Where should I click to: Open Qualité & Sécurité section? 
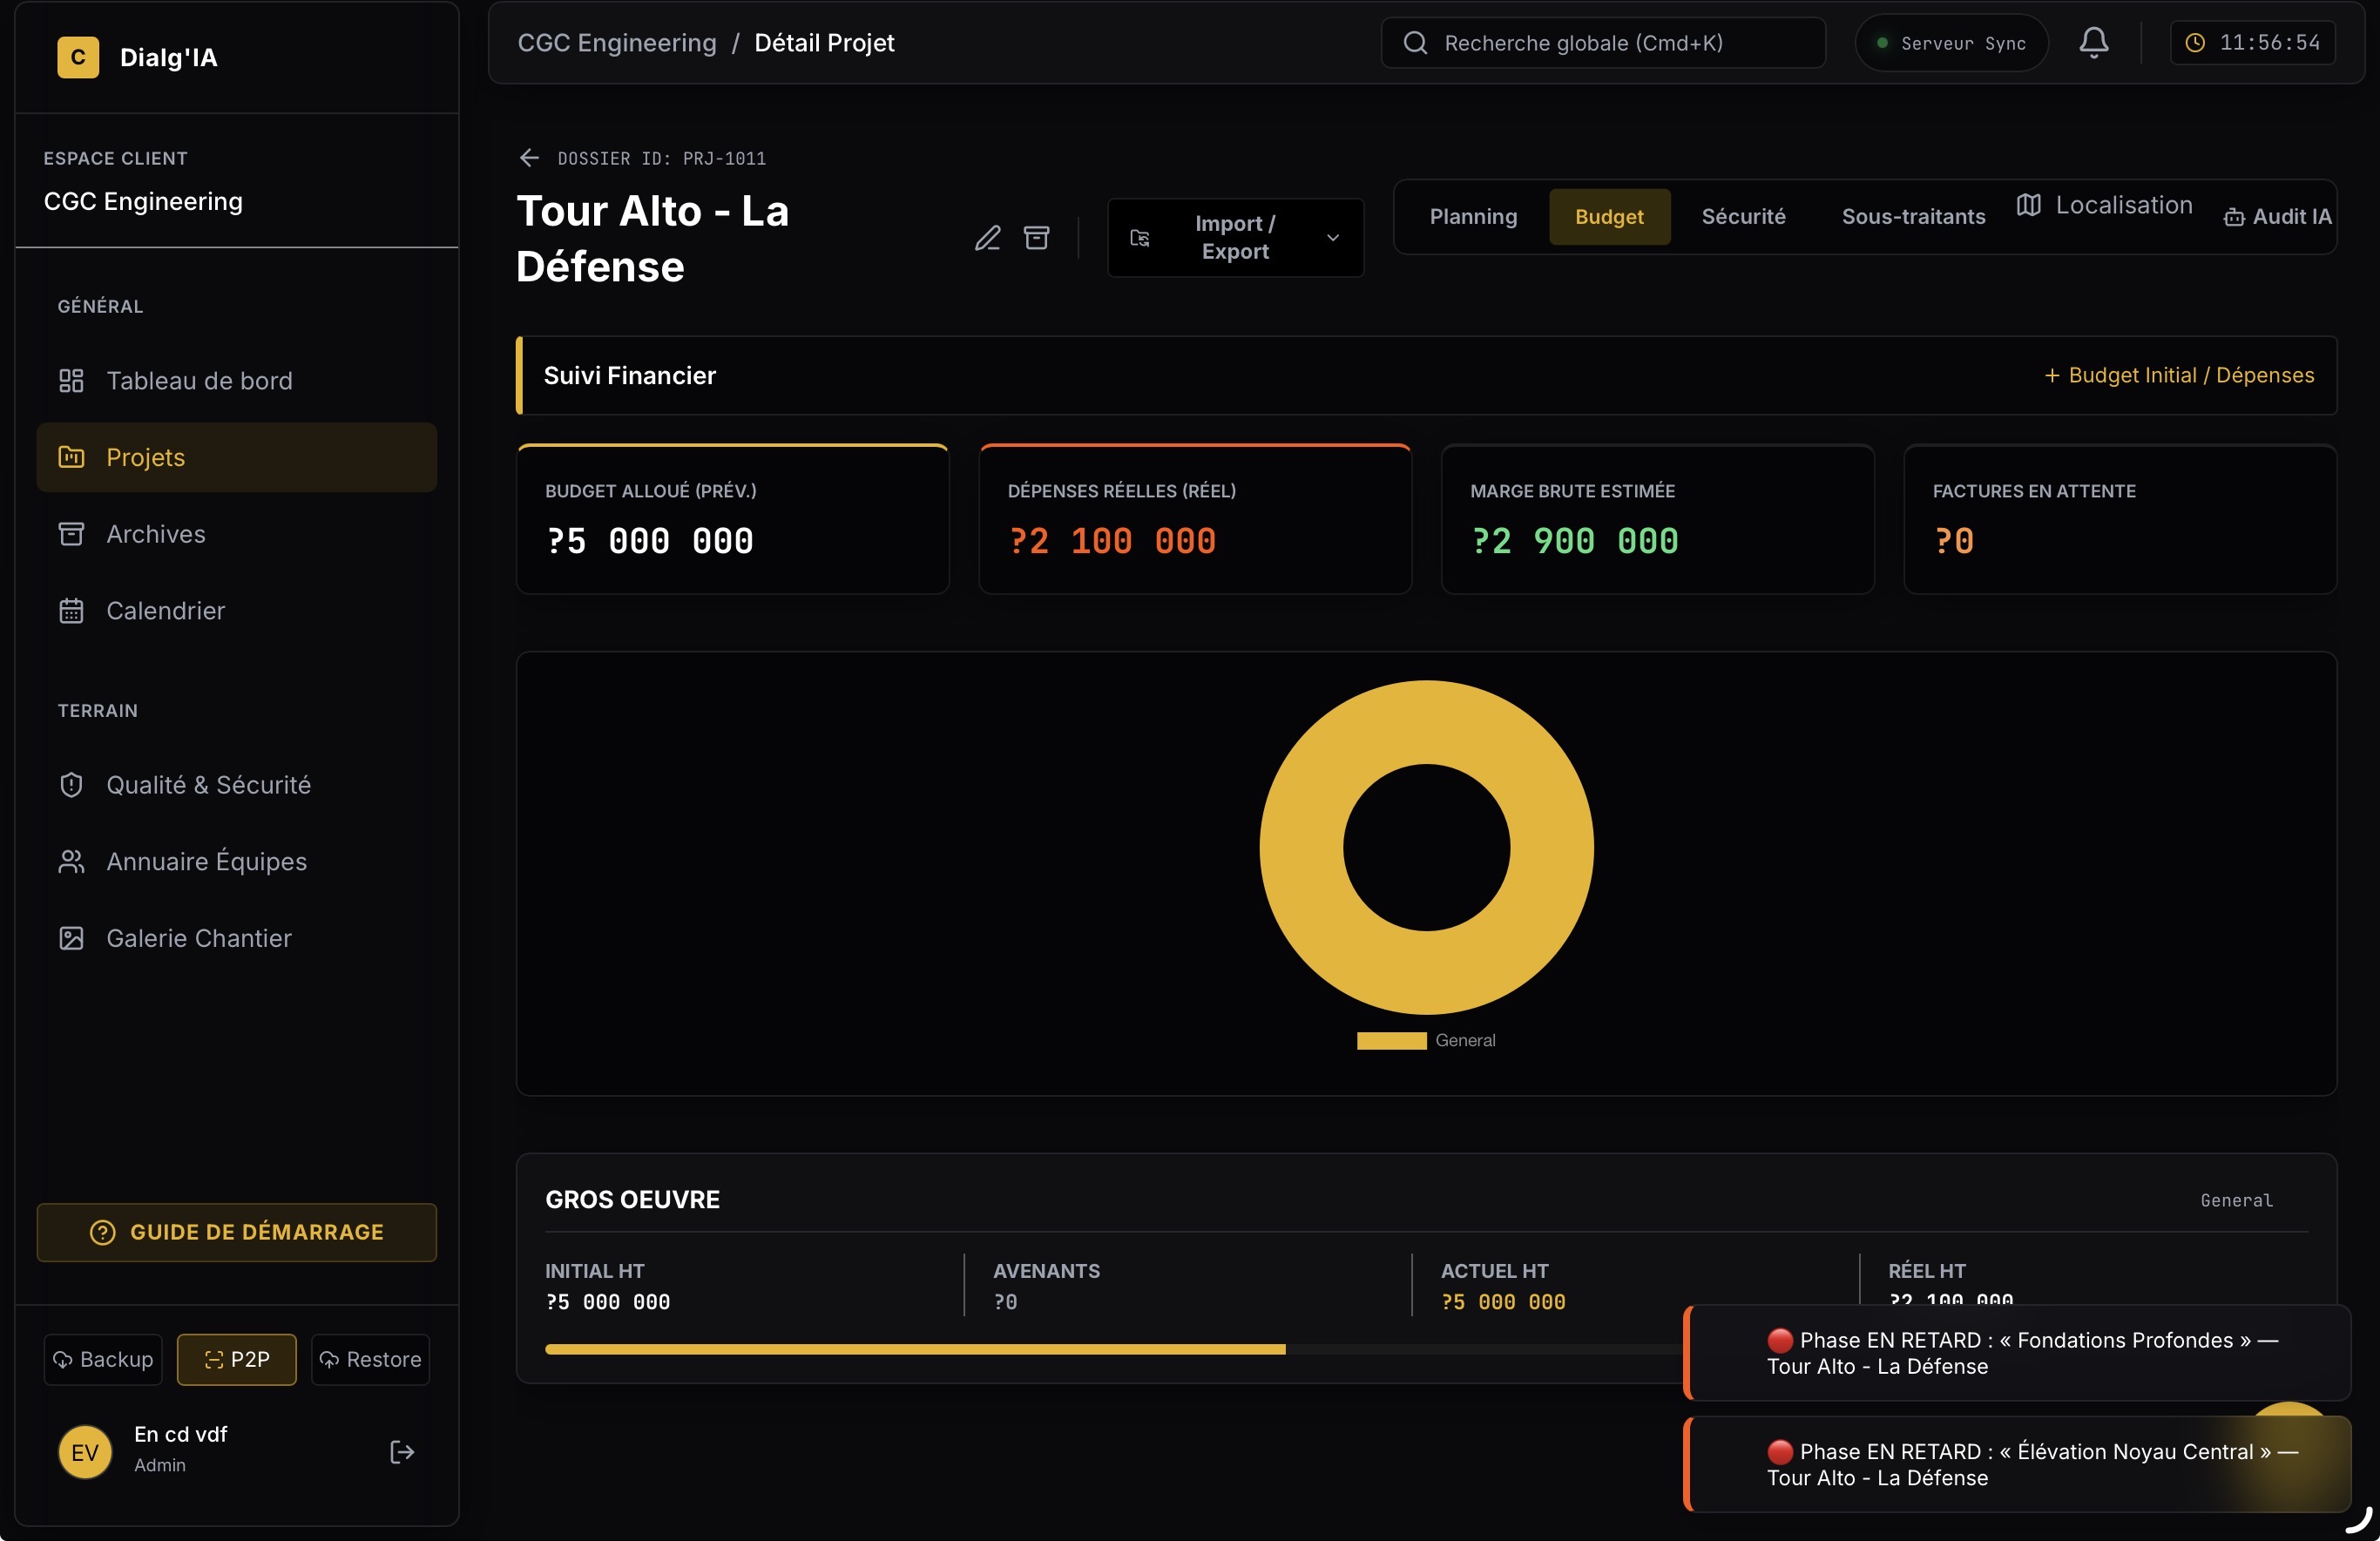(x=208, y=785)
